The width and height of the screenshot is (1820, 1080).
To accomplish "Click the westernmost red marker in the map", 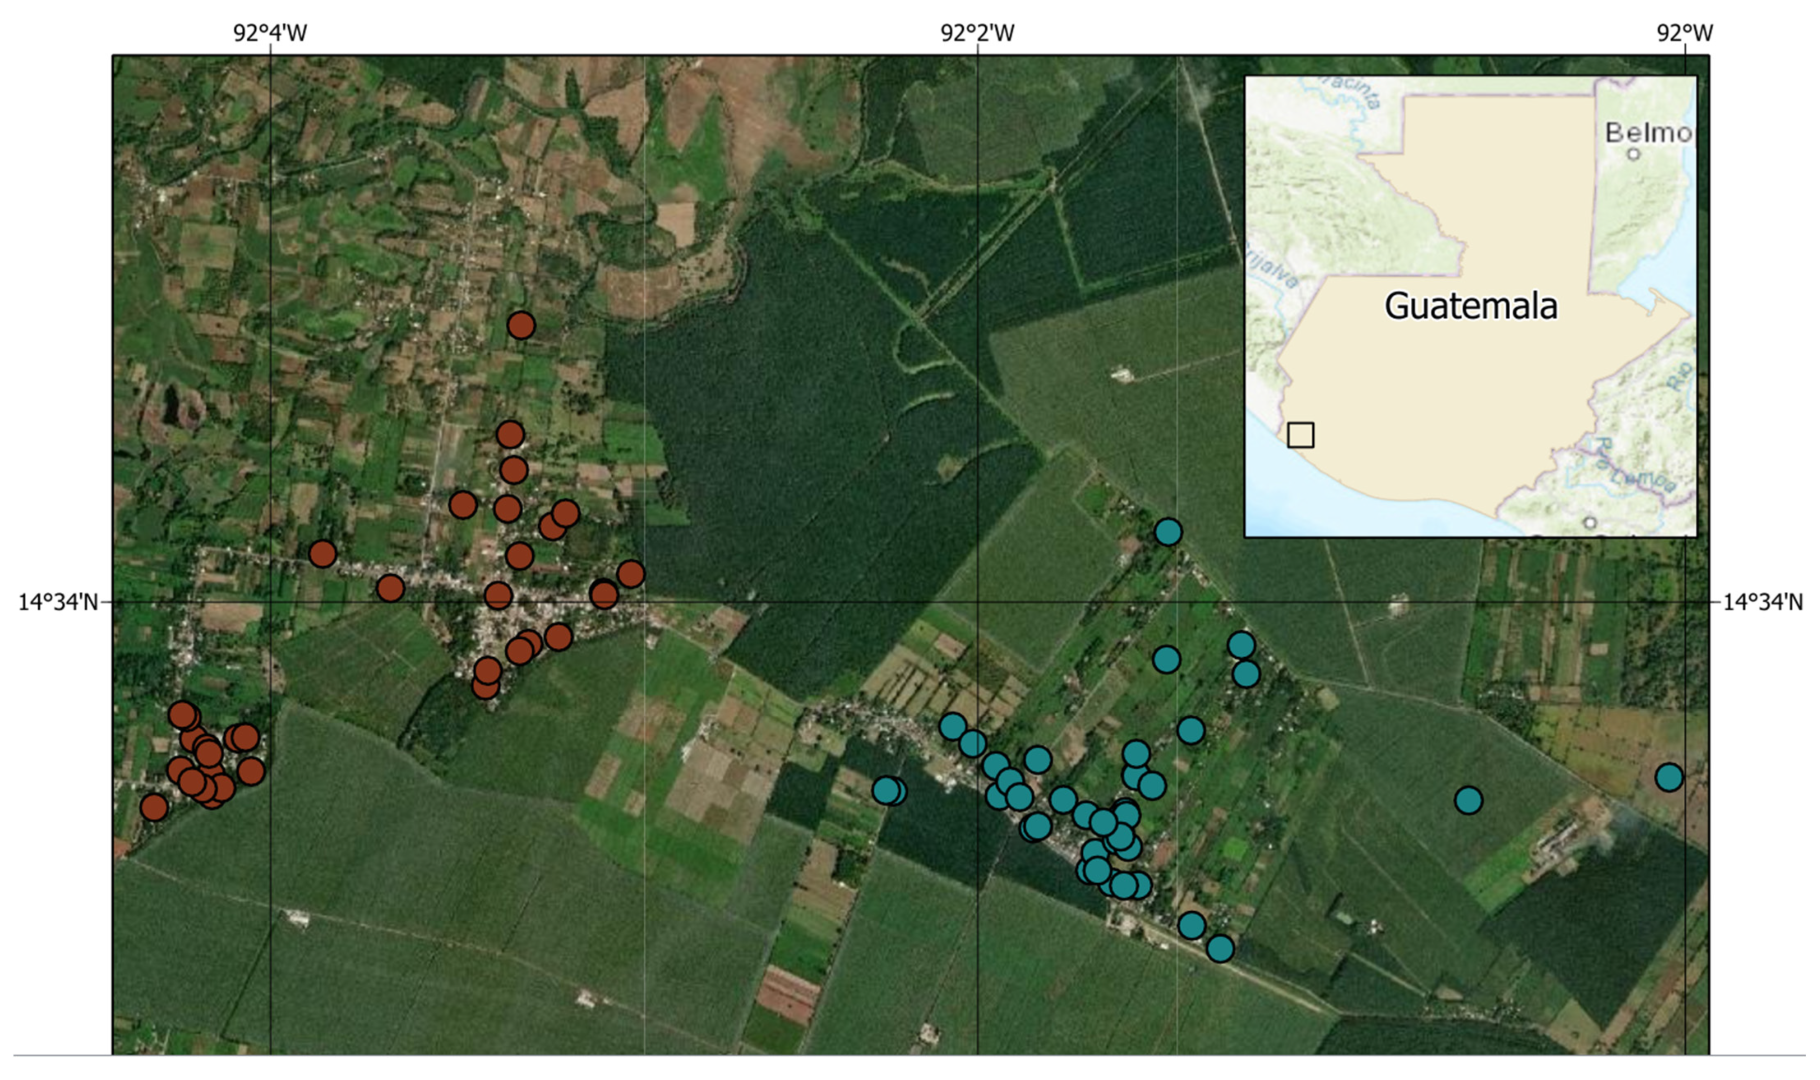I will click(154, 807).
